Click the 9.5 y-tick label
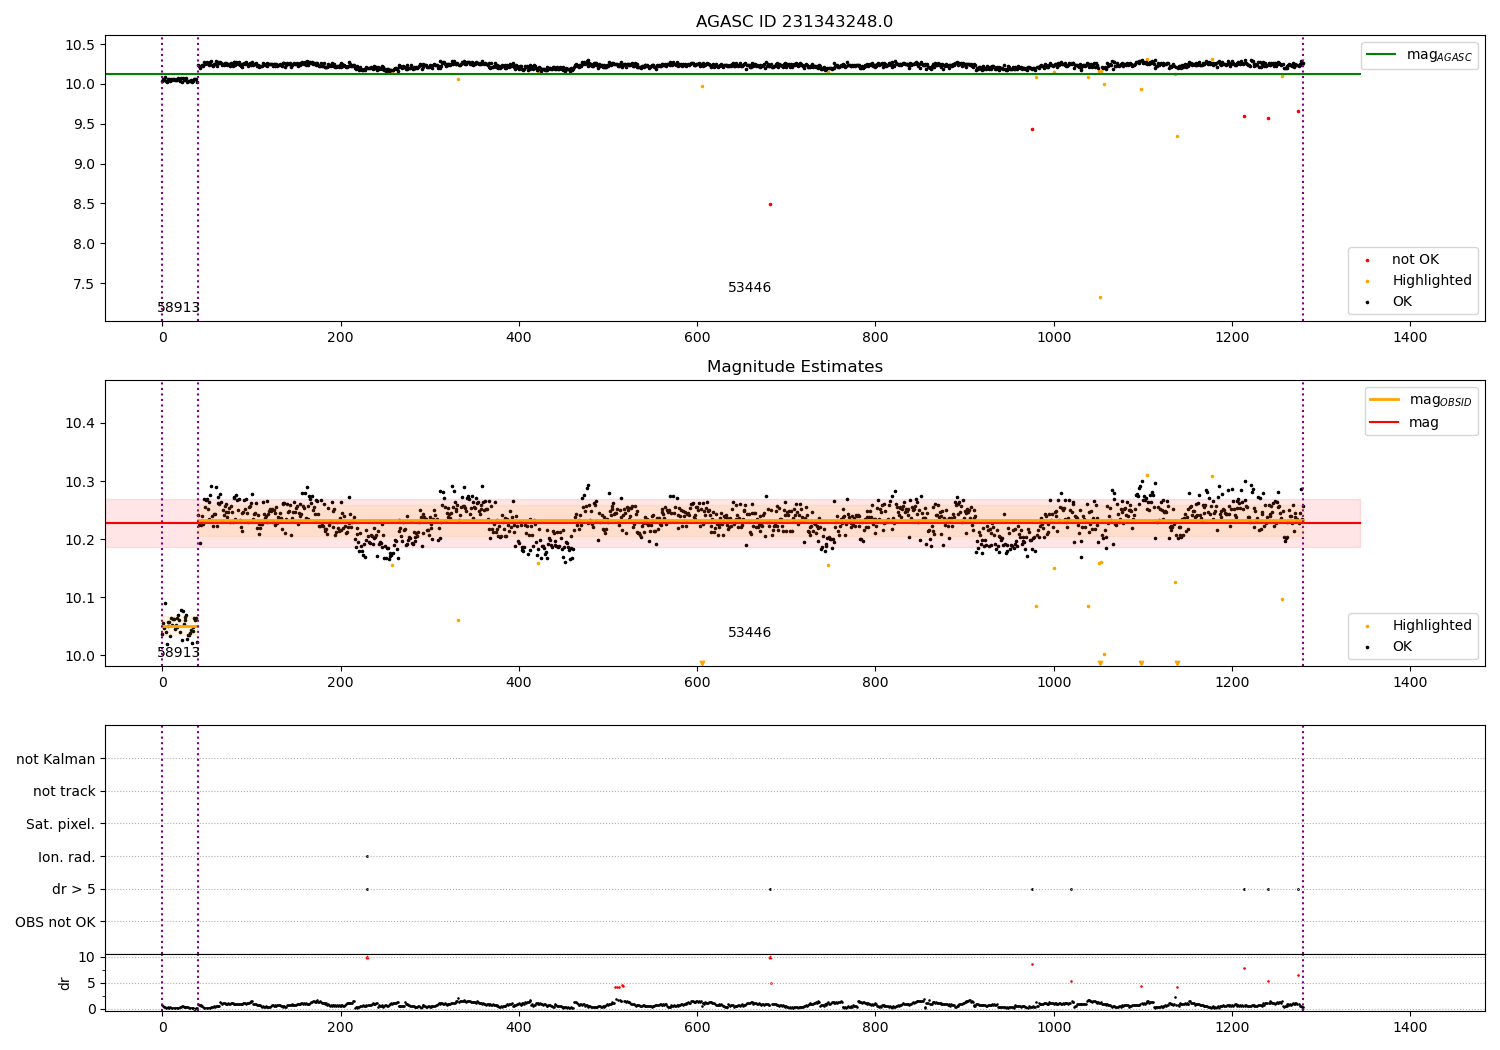This screenshot has width=1500, height=1050. click(x=84, y=125)
